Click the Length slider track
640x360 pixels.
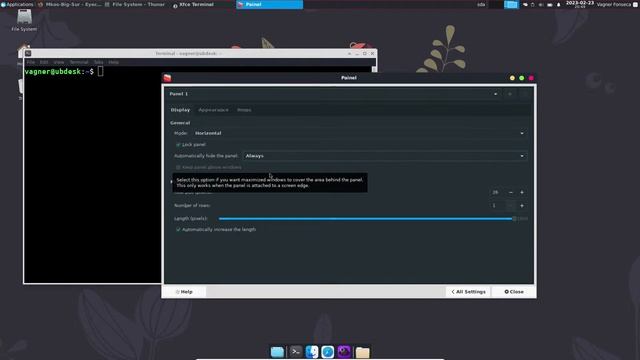(x=366, y=219)
